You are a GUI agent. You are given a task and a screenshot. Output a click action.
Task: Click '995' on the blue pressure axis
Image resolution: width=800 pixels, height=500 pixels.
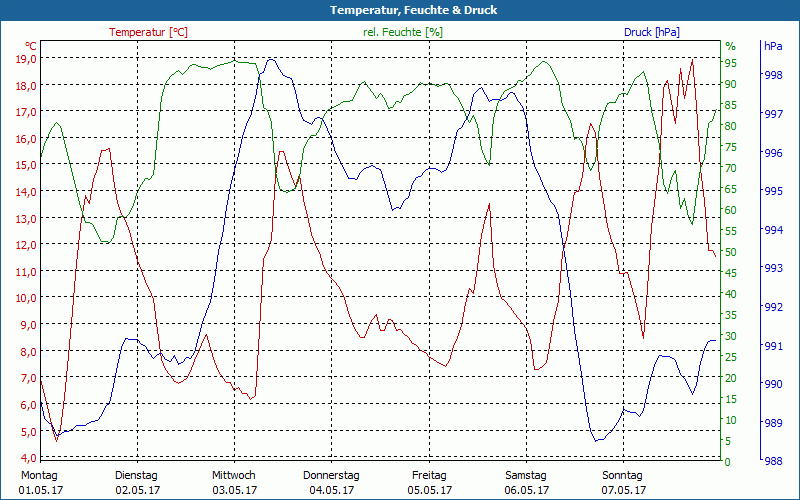pos(773,191)
